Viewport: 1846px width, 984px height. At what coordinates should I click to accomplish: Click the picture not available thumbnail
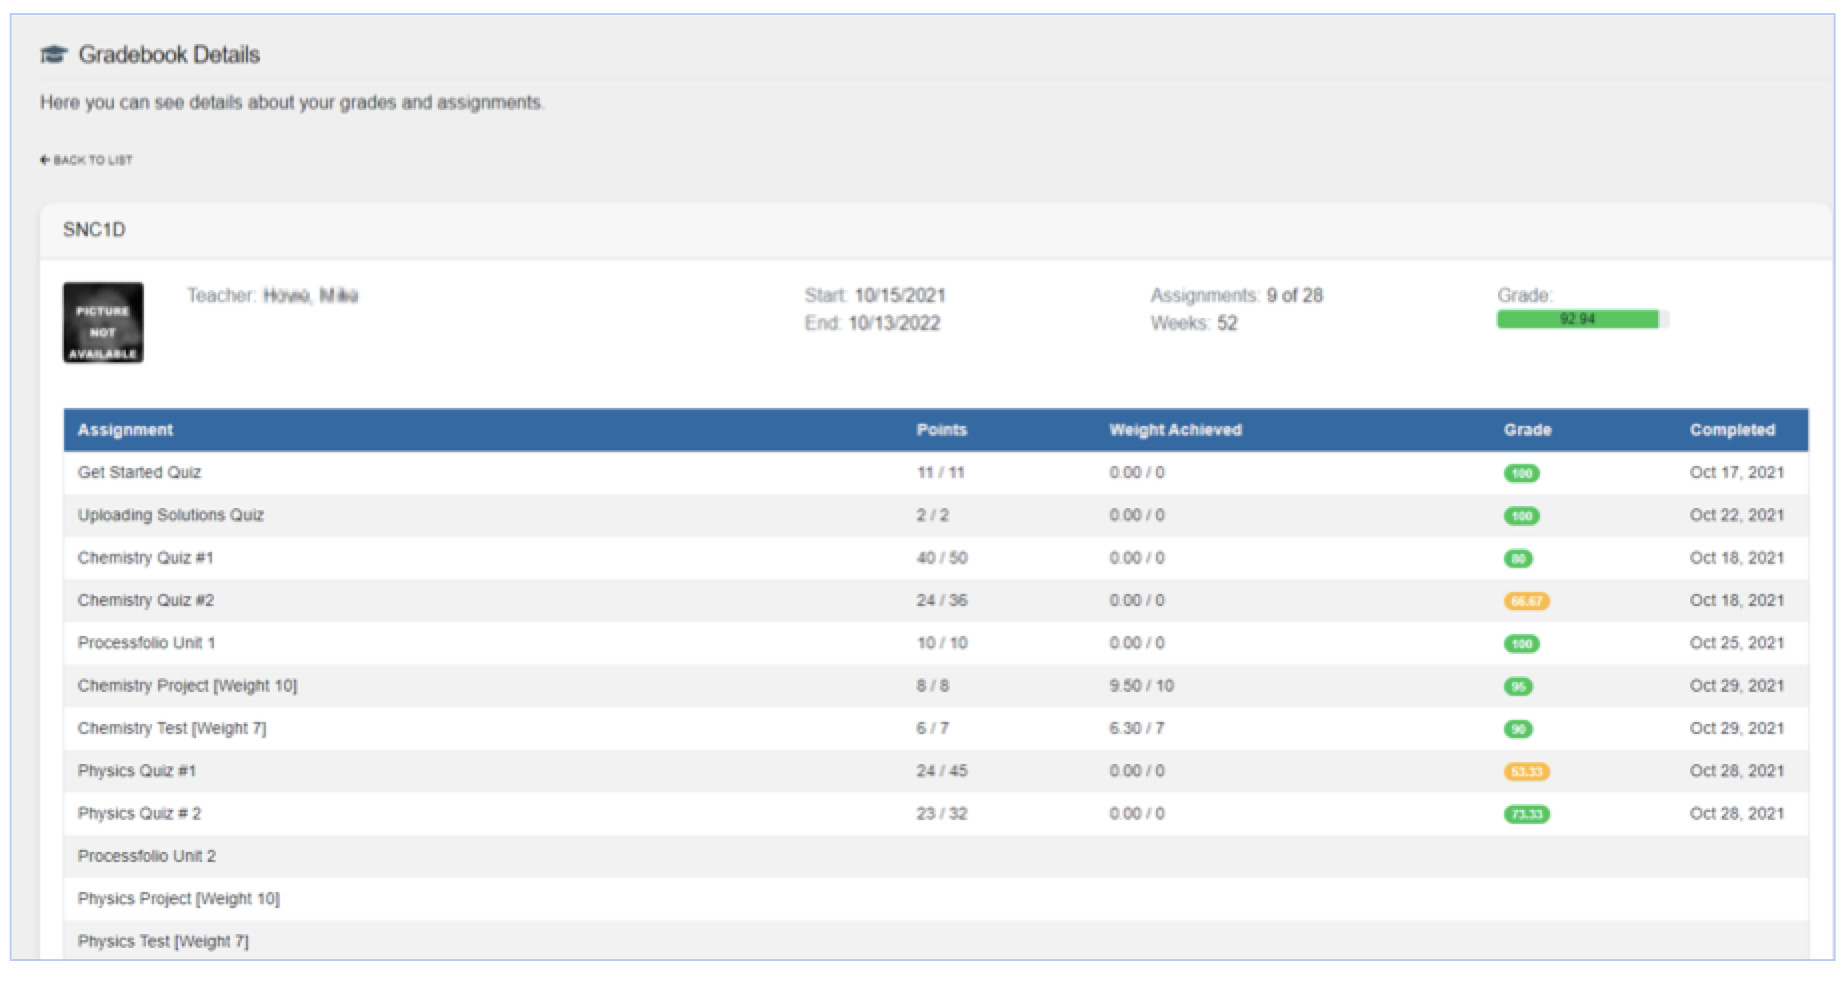coord(103,323)
